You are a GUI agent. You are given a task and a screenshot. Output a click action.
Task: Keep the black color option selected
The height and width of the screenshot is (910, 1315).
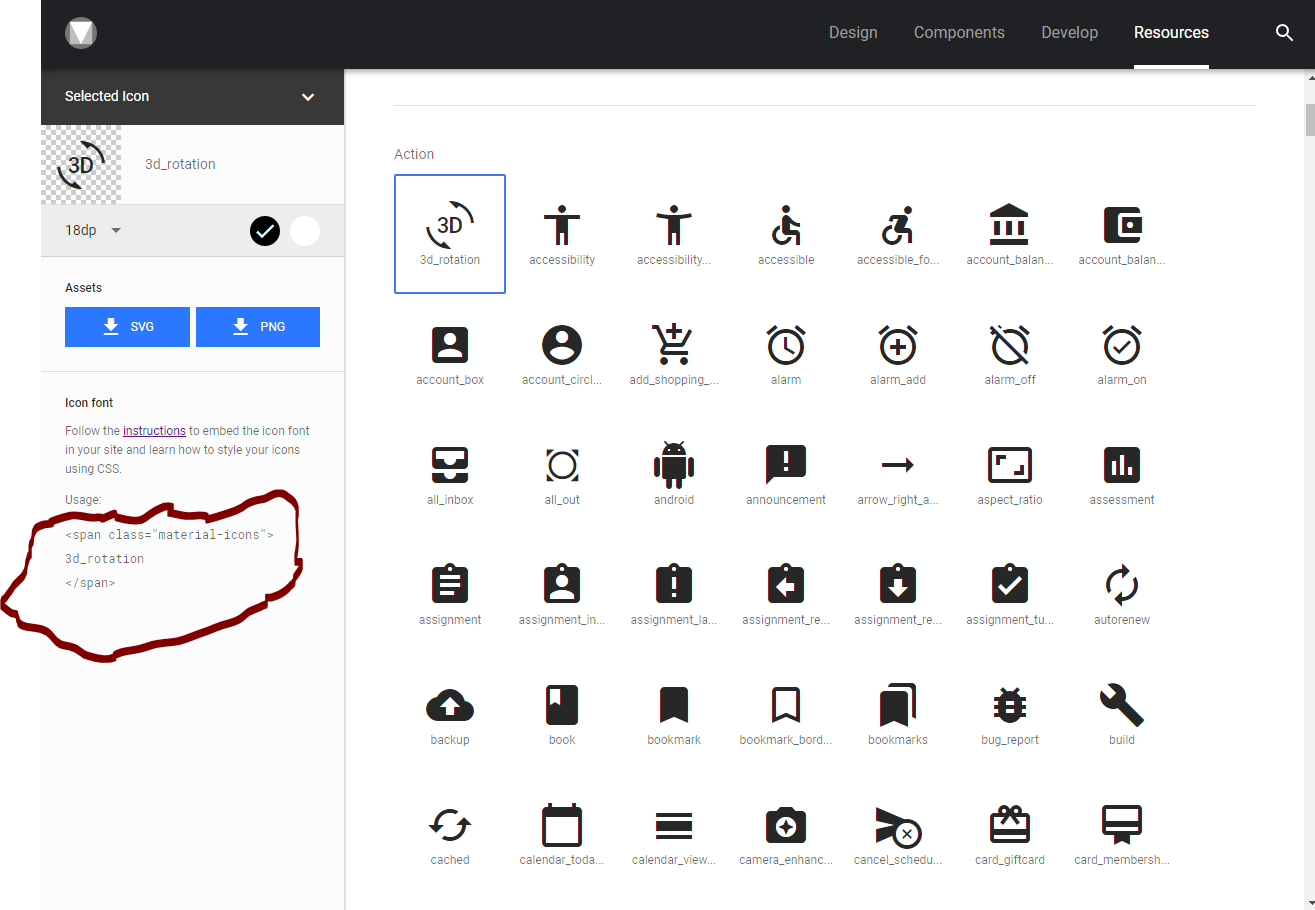[264, 230]
